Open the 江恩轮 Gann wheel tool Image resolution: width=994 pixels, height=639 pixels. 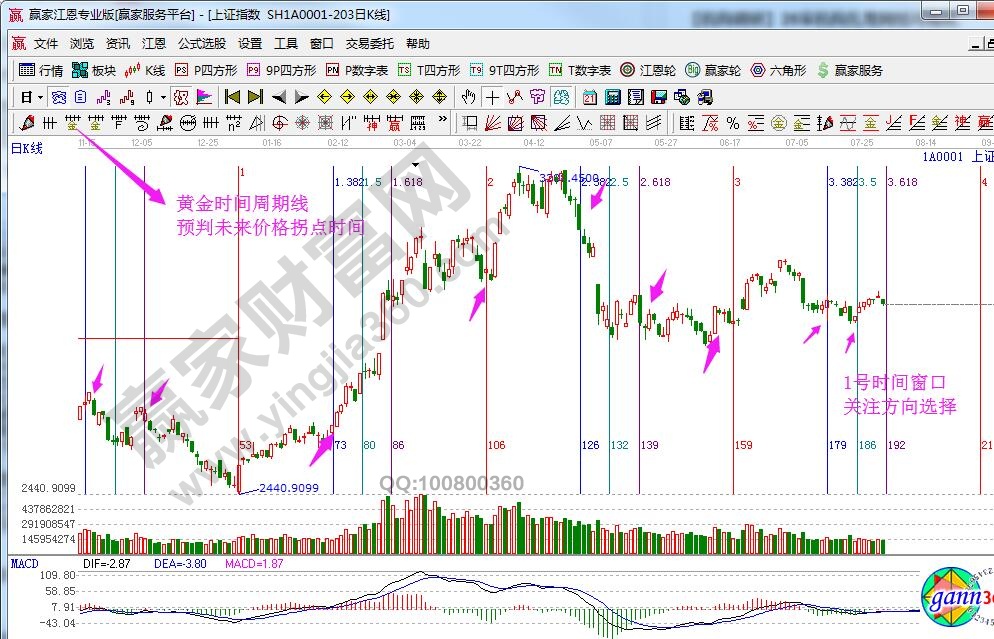tap(652, 70)
